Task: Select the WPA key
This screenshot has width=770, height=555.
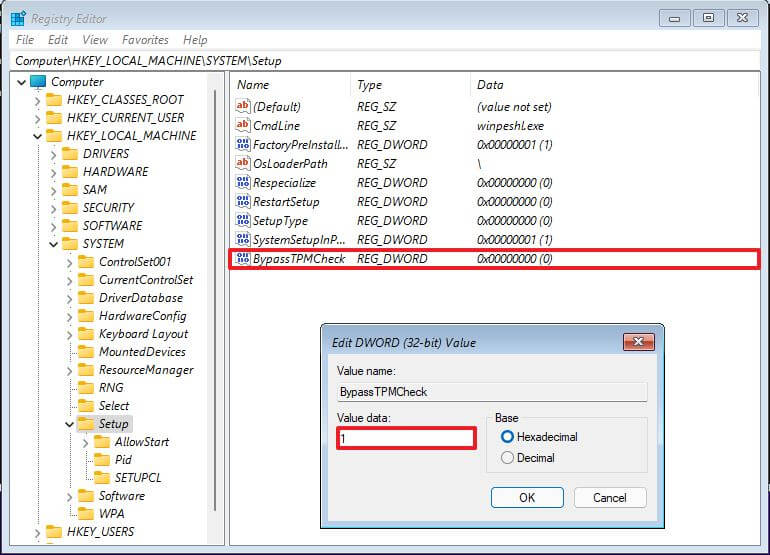Action: (111, 514)
